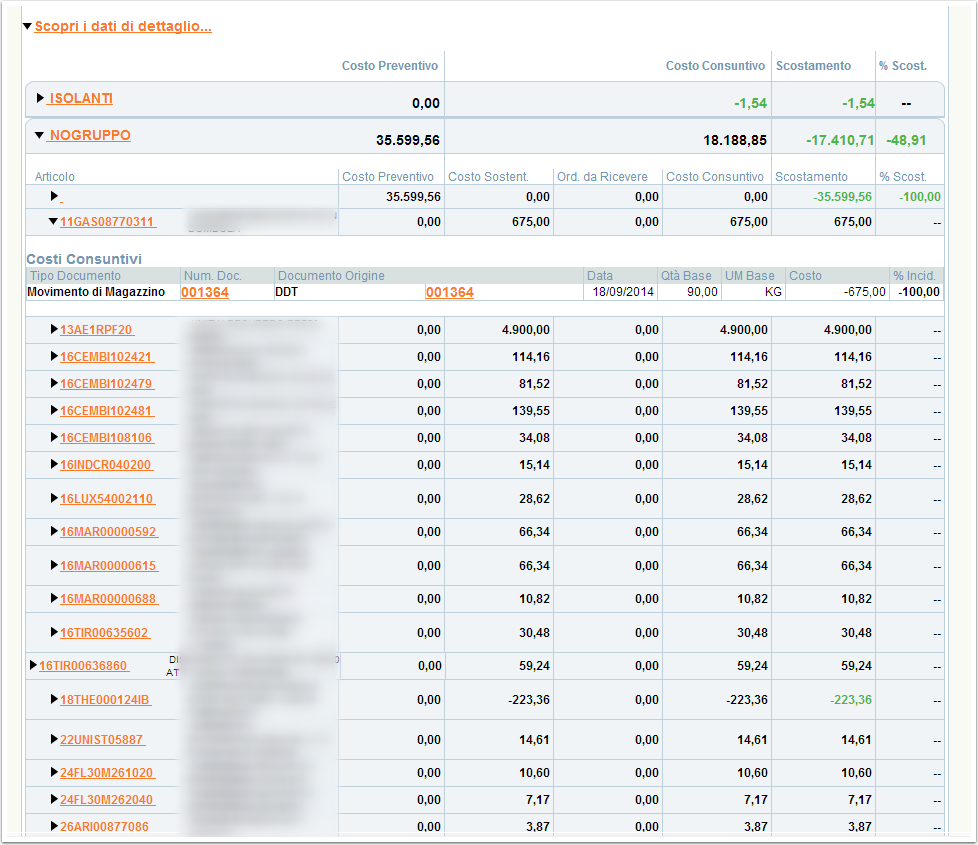The height and width of the screenshot is (845, 978).
Task: Open origin document 001364 next to DDT
Action: 449,292
